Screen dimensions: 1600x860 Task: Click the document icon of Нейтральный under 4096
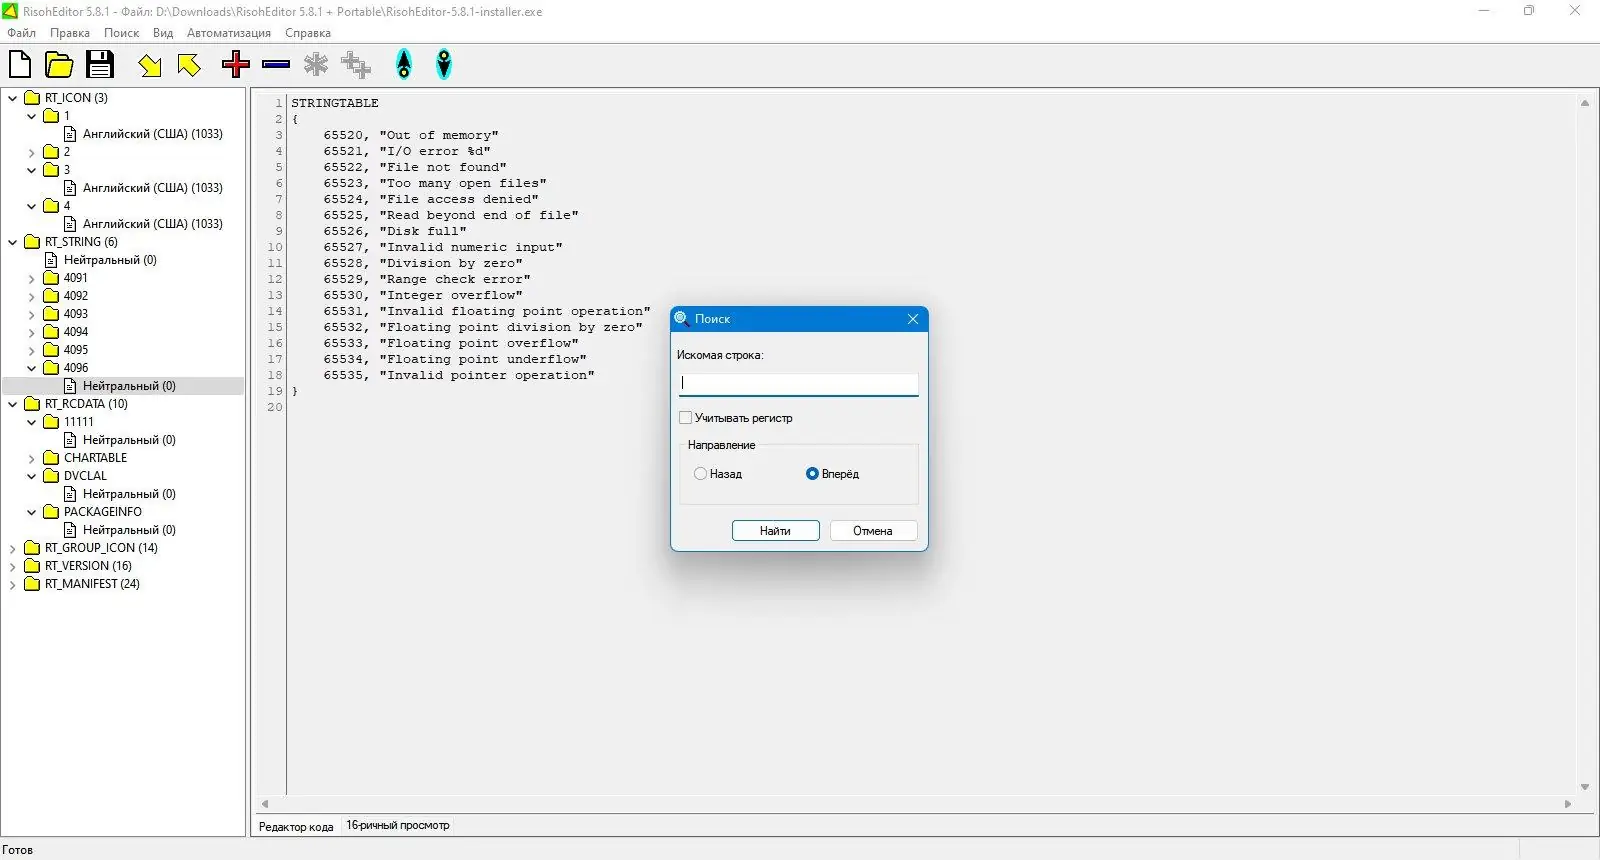[70, 386]
